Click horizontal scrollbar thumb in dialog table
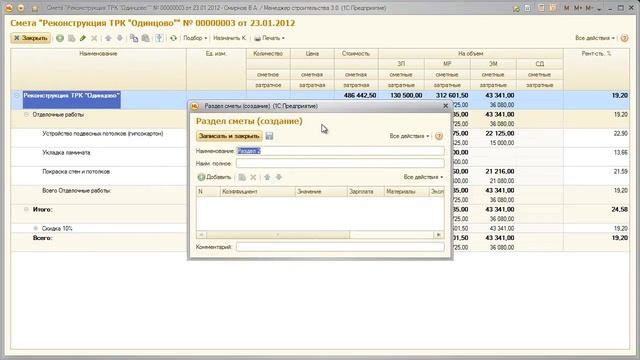The height and width of the screenshot is (360, 640). tap(278, 235)
